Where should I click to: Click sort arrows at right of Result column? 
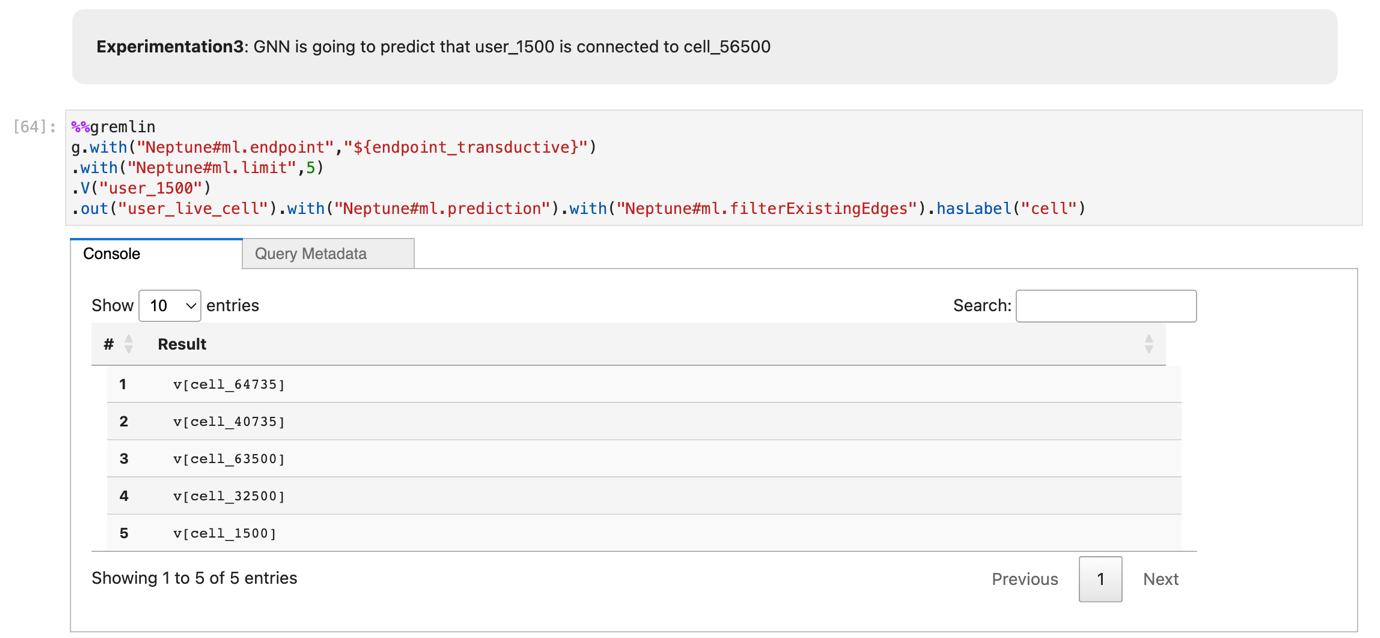(1149, 344)
